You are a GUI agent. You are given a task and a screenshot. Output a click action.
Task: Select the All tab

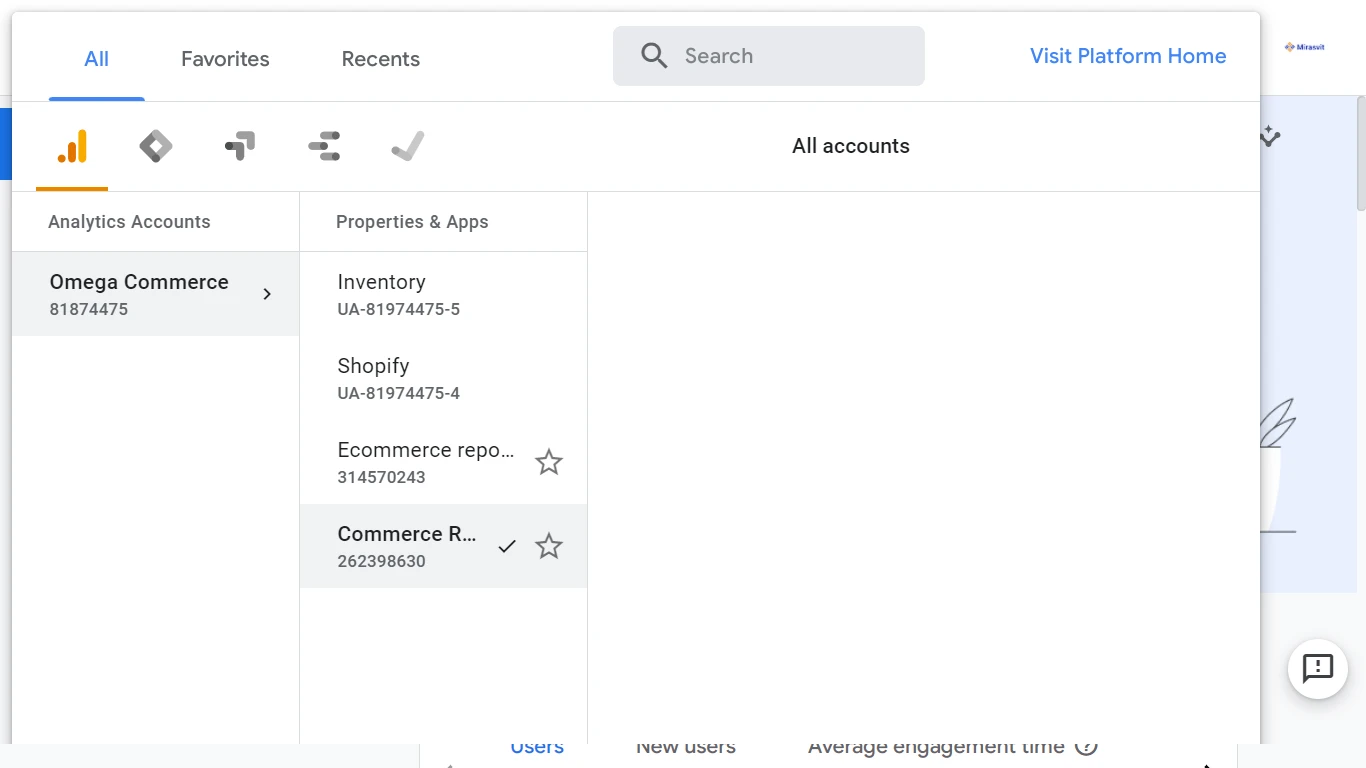coord(97,59)
